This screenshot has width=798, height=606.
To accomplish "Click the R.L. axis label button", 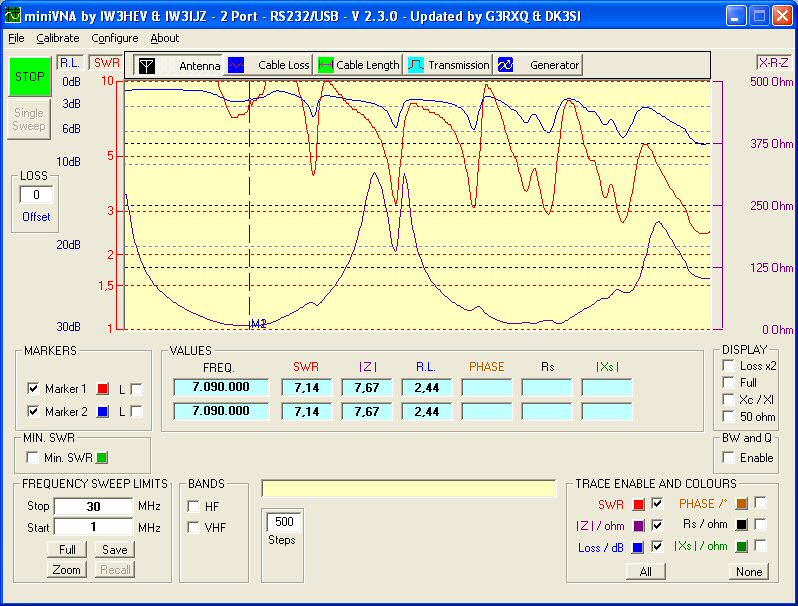I will tap(70, 62).
